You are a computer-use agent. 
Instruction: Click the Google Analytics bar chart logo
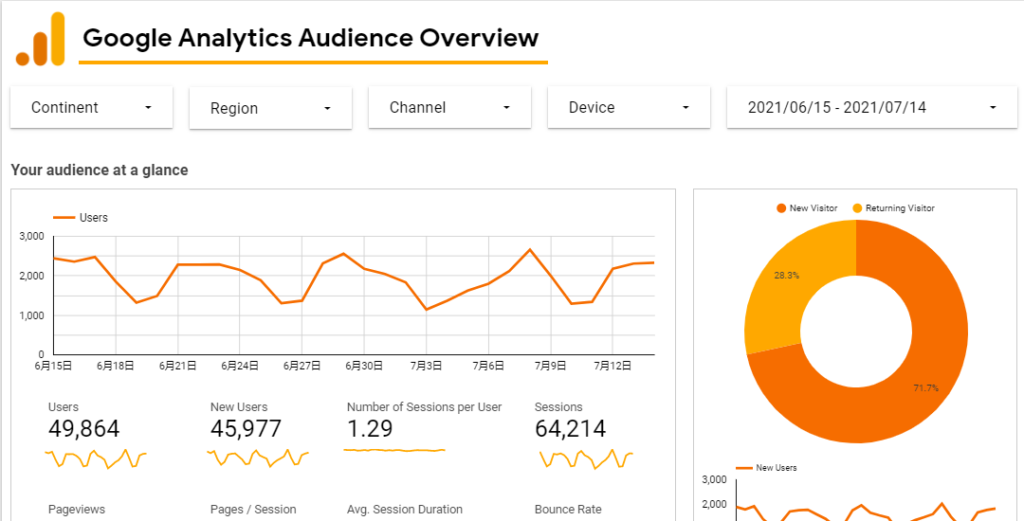pos(40,39)
